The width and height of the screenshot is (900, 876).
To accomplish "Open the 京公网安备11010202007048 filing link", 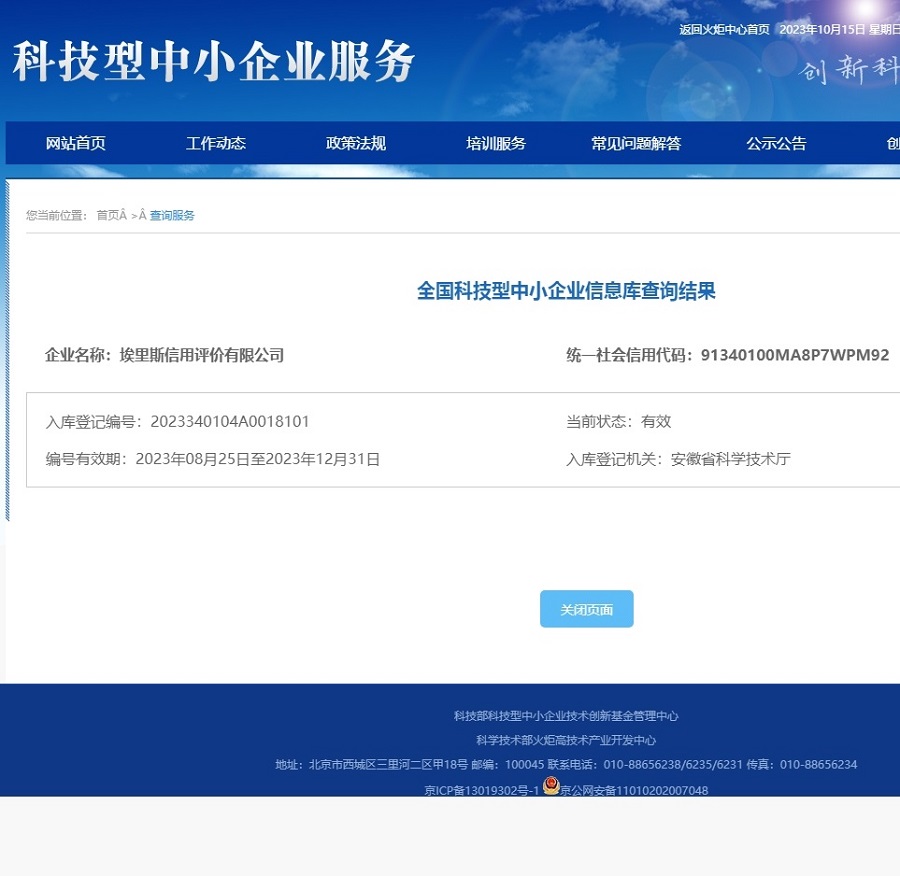I will click(x=633, y=790).
